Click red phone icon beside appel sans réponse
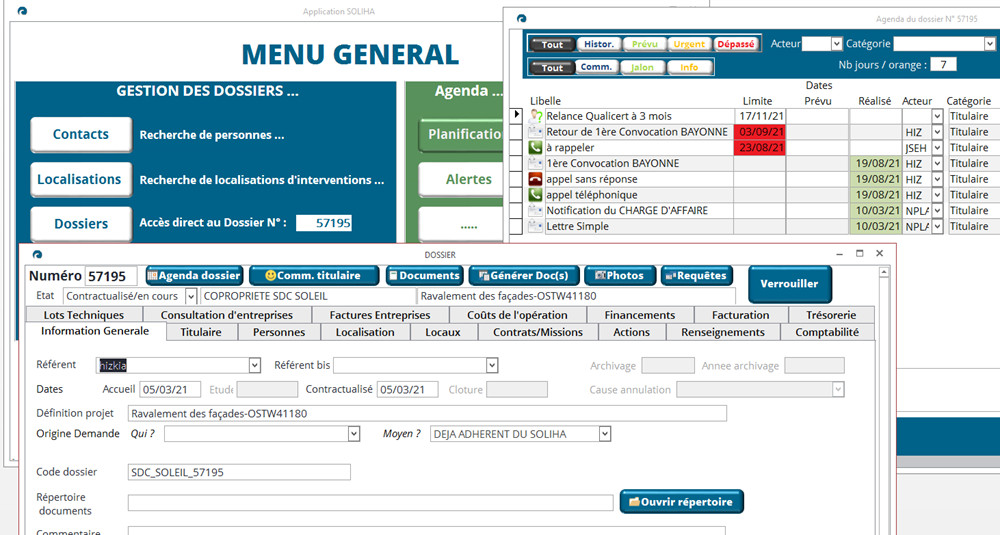1000x535 pixels. 535,179
